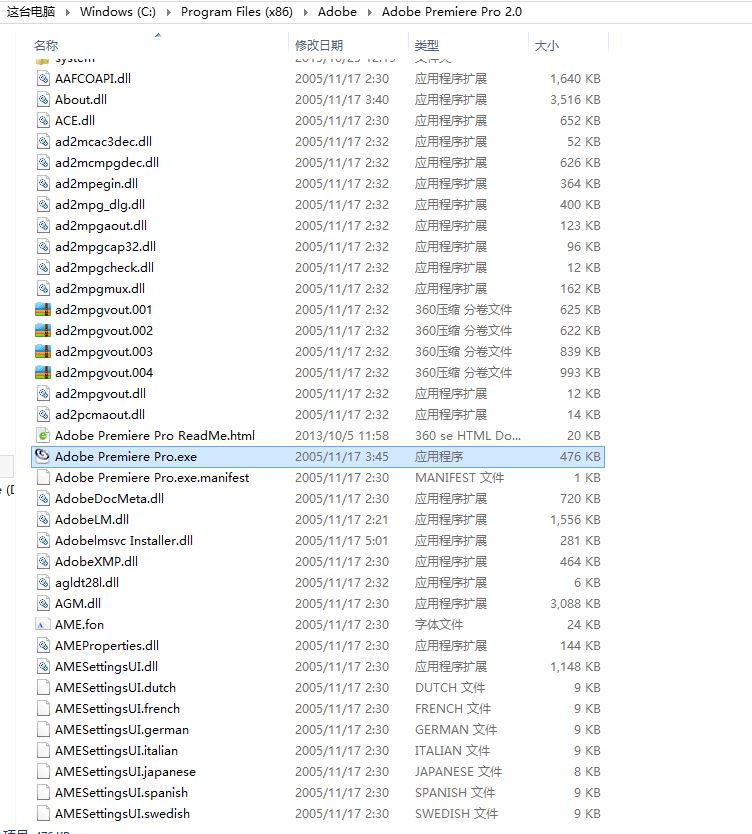Sort by the 修改日期 column header
This screenshot has height=834, width=752.
pyautogui.click(x=319, y=46)
